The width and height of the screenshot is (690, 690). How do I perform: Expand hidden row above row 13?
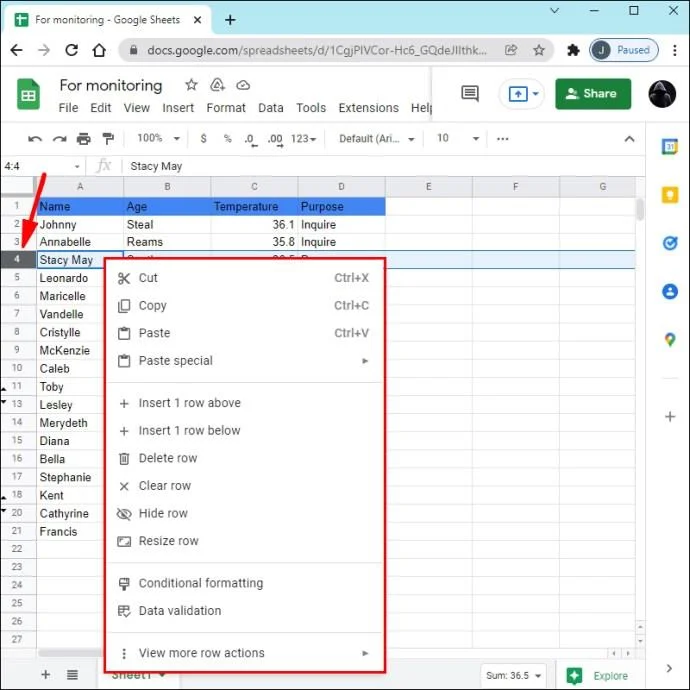4,402
